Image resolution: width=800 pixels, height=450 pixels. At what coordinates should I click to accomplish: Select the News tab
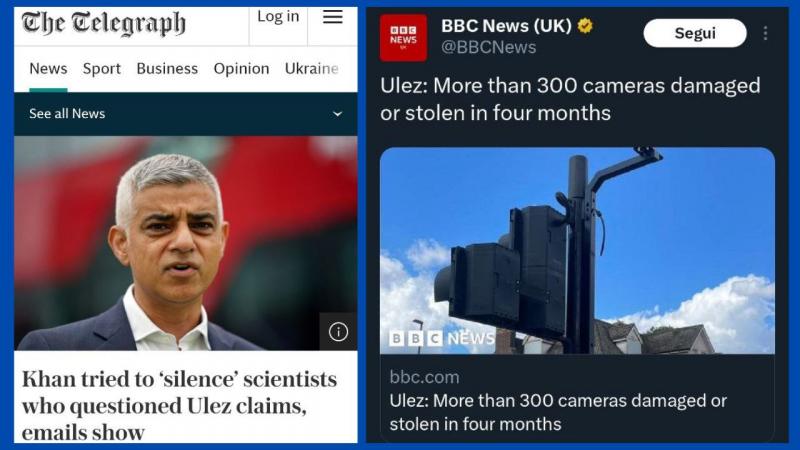click(x=48, y=68)
